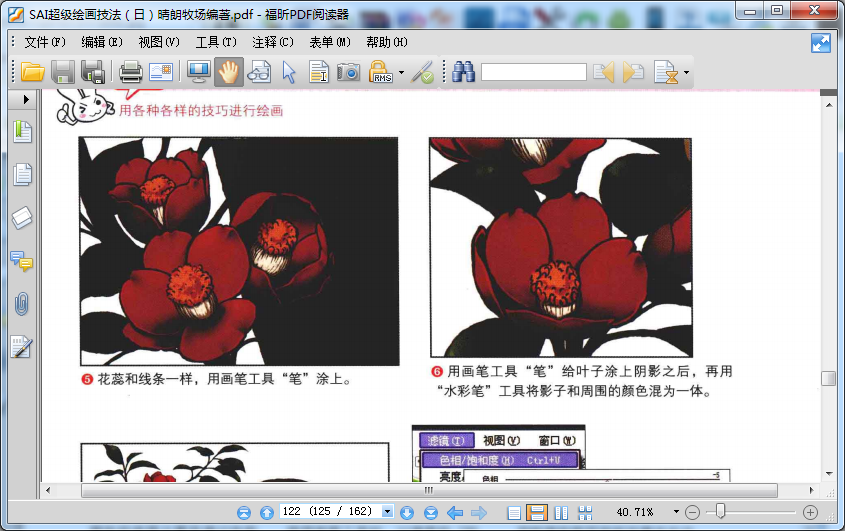Open the 视图(V) menu

[159, 42]
